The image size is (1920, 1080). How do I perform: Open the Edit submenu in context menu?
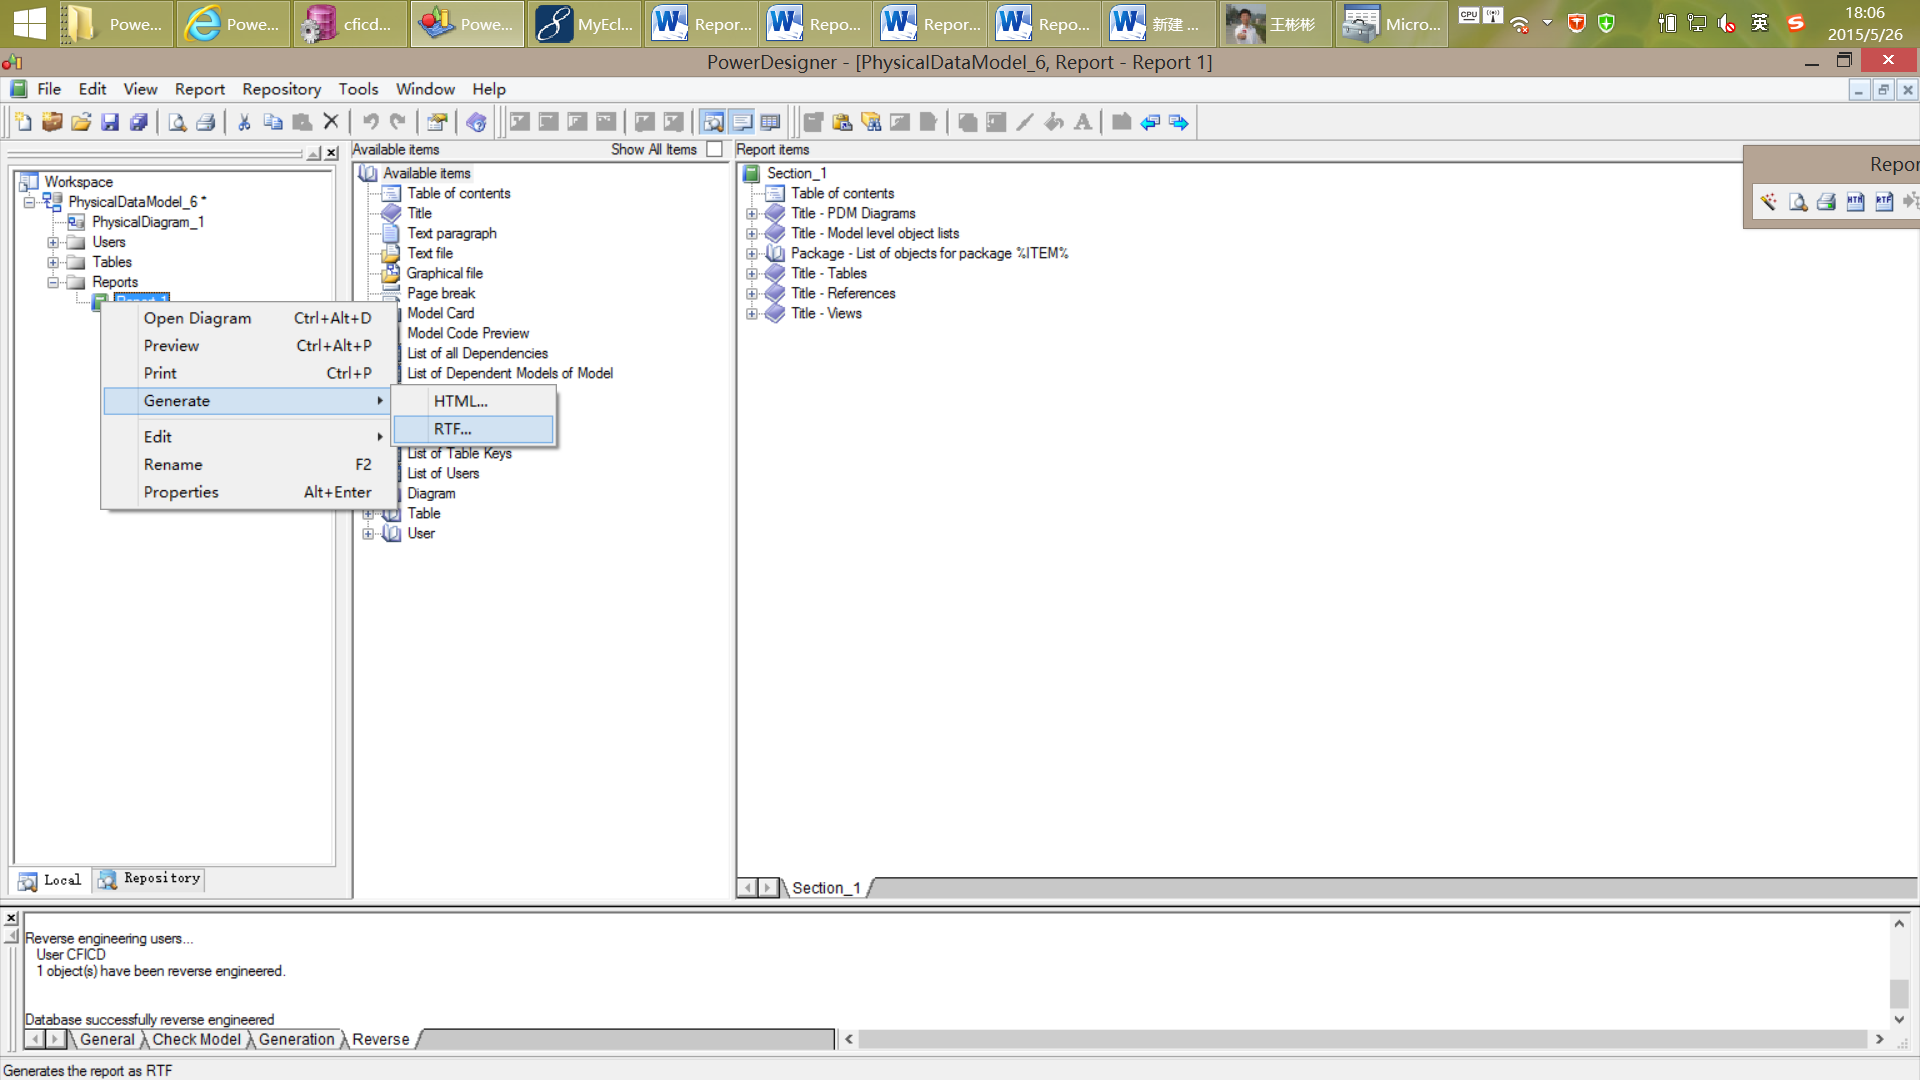(x=246, y=437)
